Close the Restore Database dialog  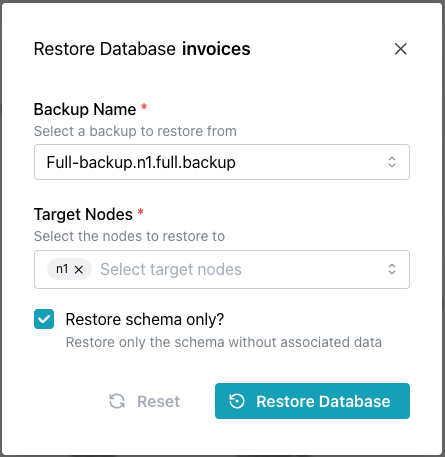point(400,49)
